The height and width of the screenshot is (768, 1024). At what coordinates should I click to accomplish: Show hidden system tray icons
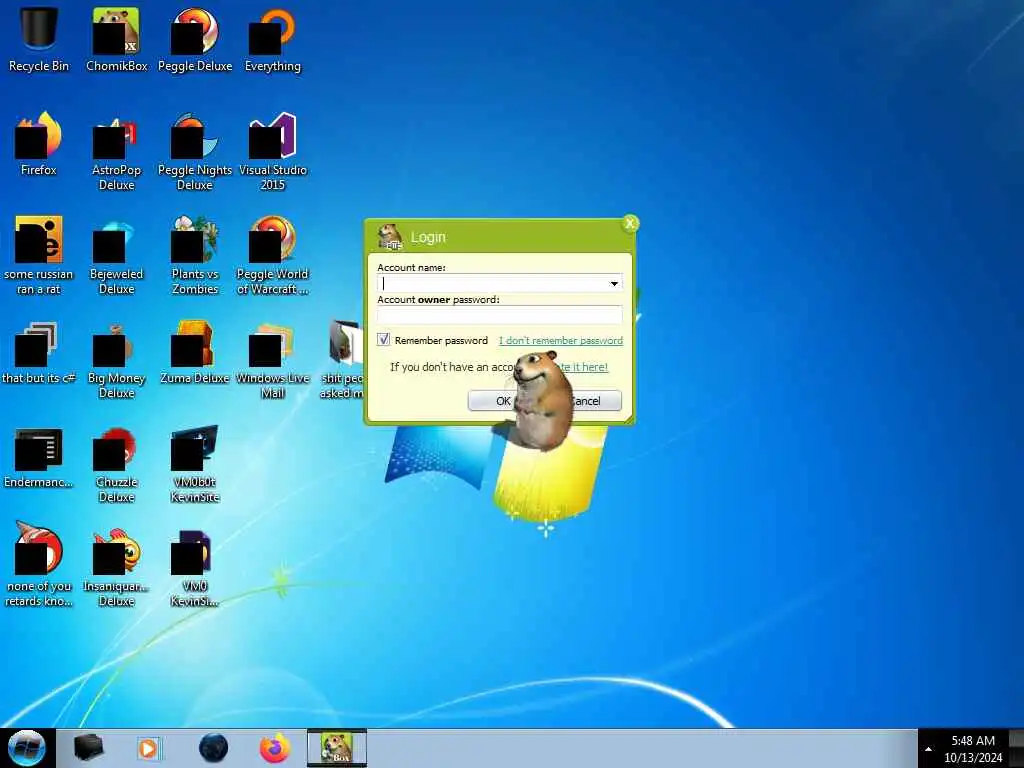[928, 749]
